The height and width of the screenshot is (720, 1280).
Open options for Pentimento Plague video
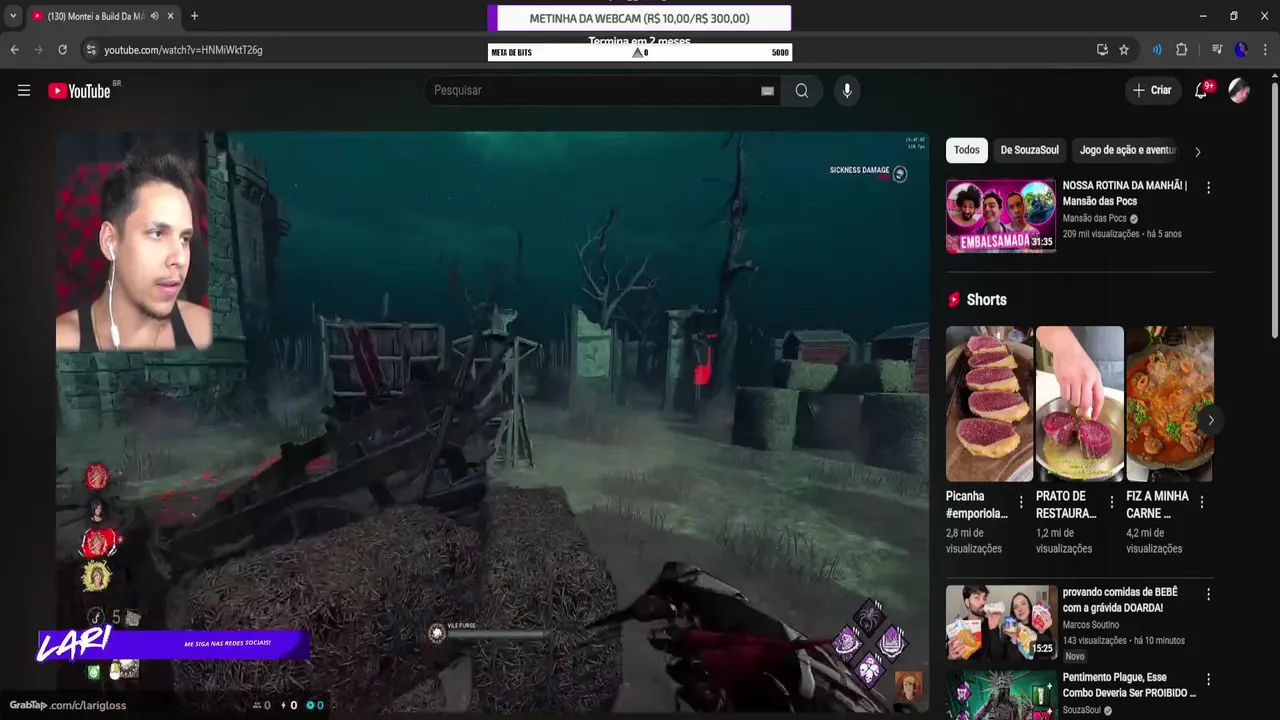(x=1208, y=679)
